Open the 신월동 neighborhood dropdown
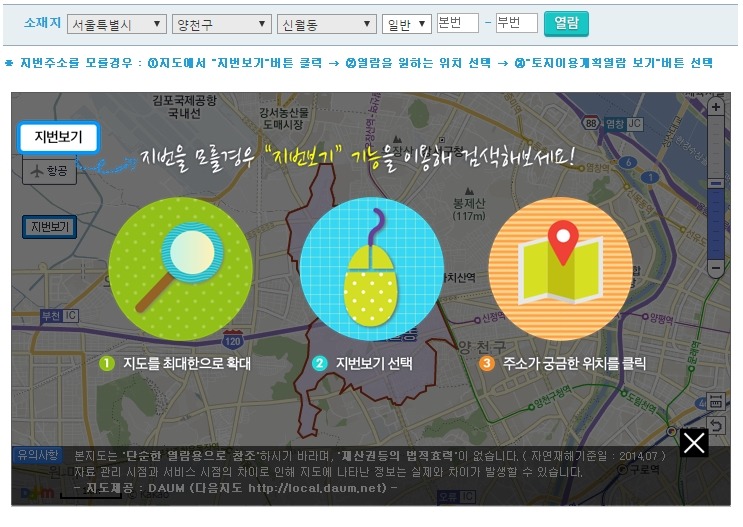The height and width of the screenshot is (527, 743). 326,24
